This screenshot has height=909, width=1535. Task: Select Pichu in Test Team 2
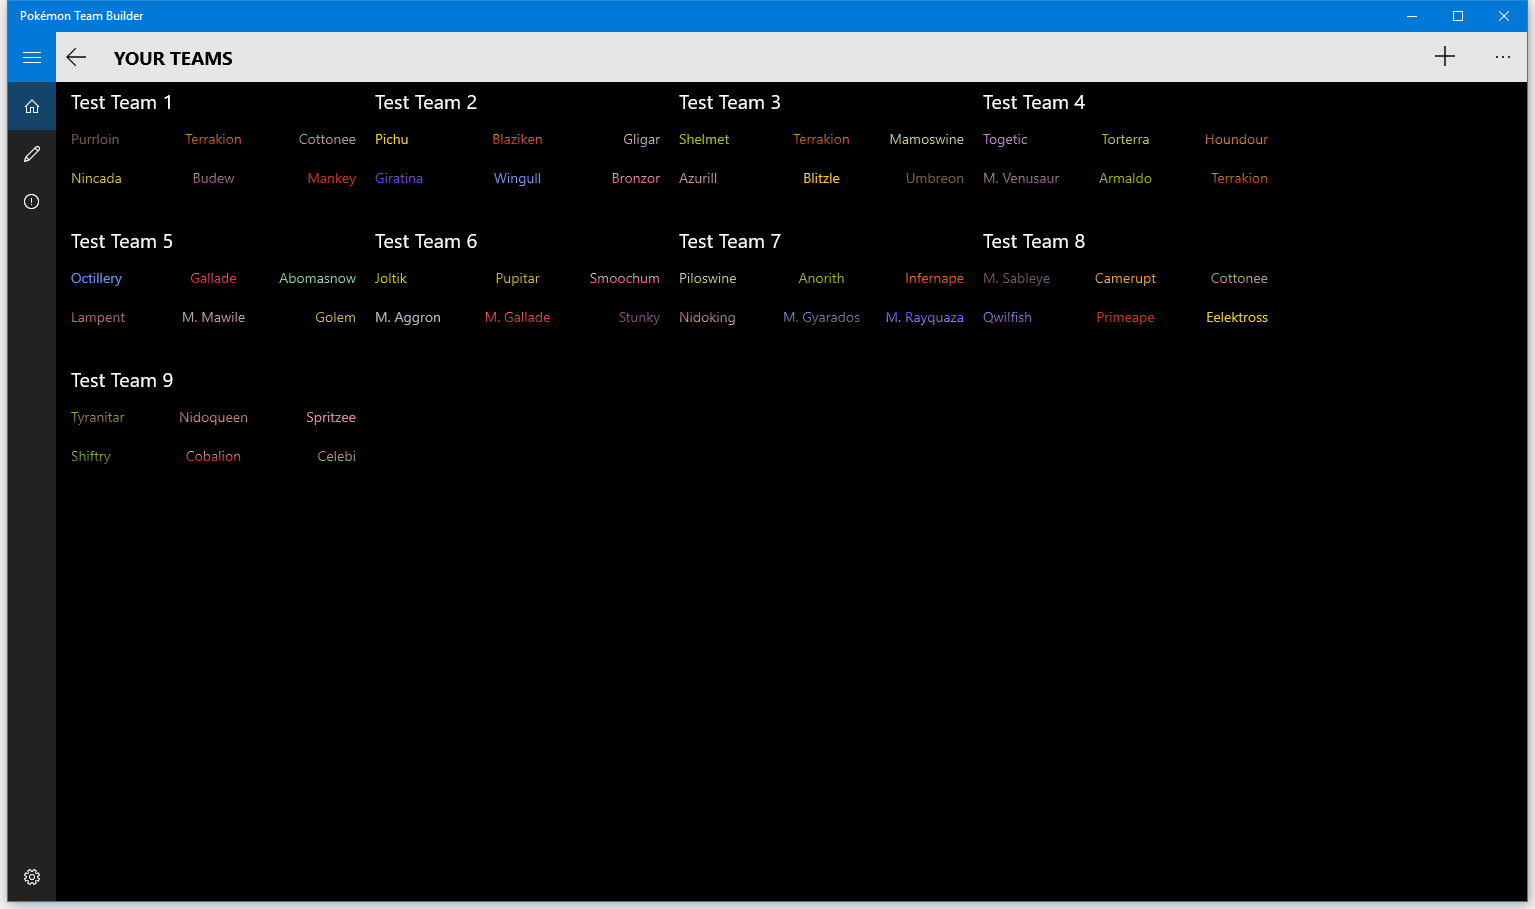[392, 139]
